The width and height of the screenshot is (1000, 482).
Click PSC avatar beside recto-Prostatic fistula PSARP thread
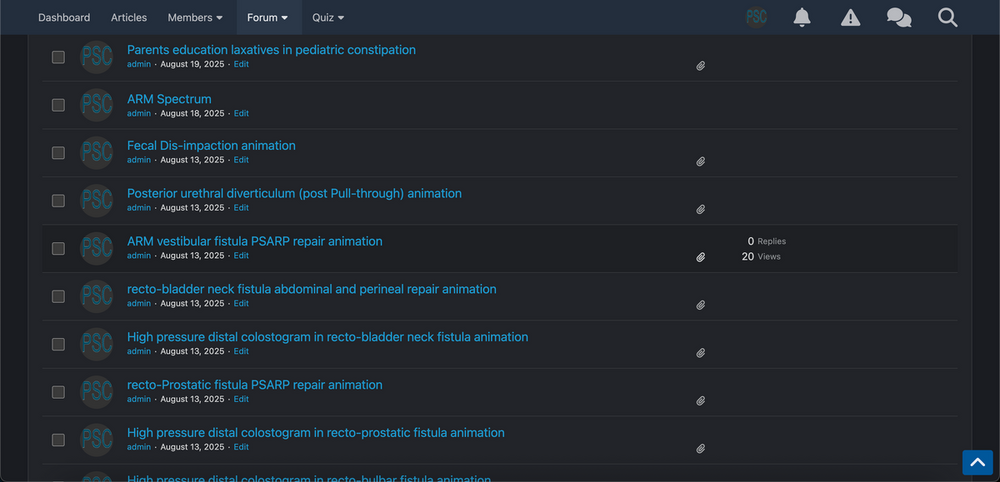tap(96, 391)
